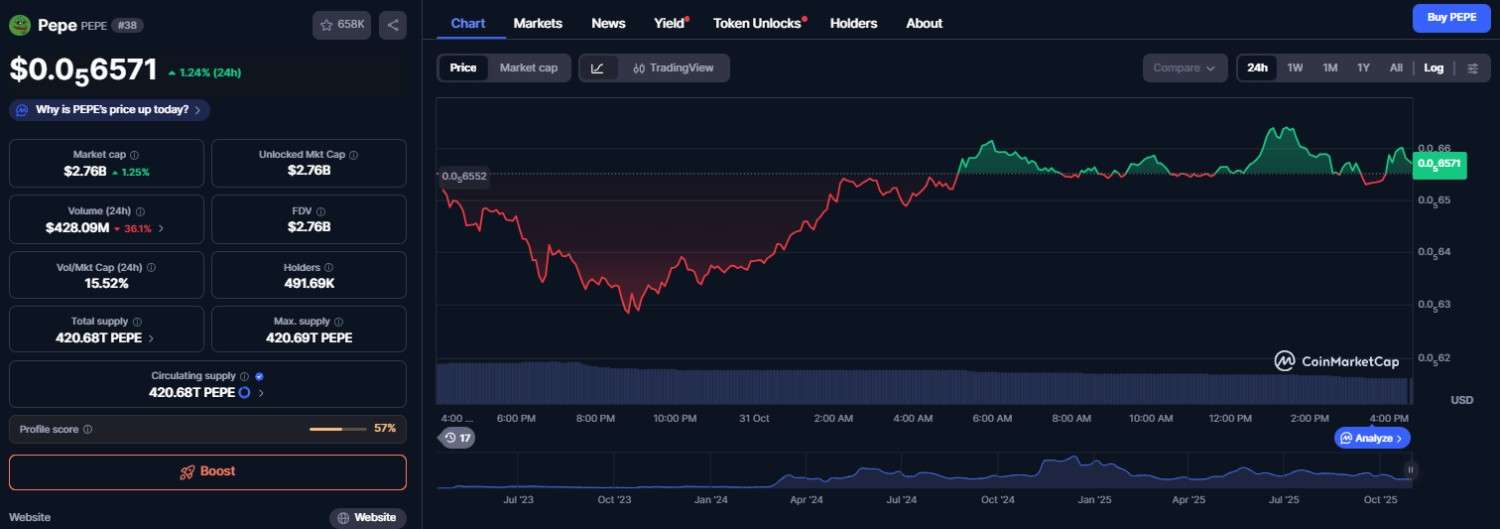This screenshot has width=1500, height=529.
Task: Open Why is PEPE's price up today
Action: coord(110,110)
